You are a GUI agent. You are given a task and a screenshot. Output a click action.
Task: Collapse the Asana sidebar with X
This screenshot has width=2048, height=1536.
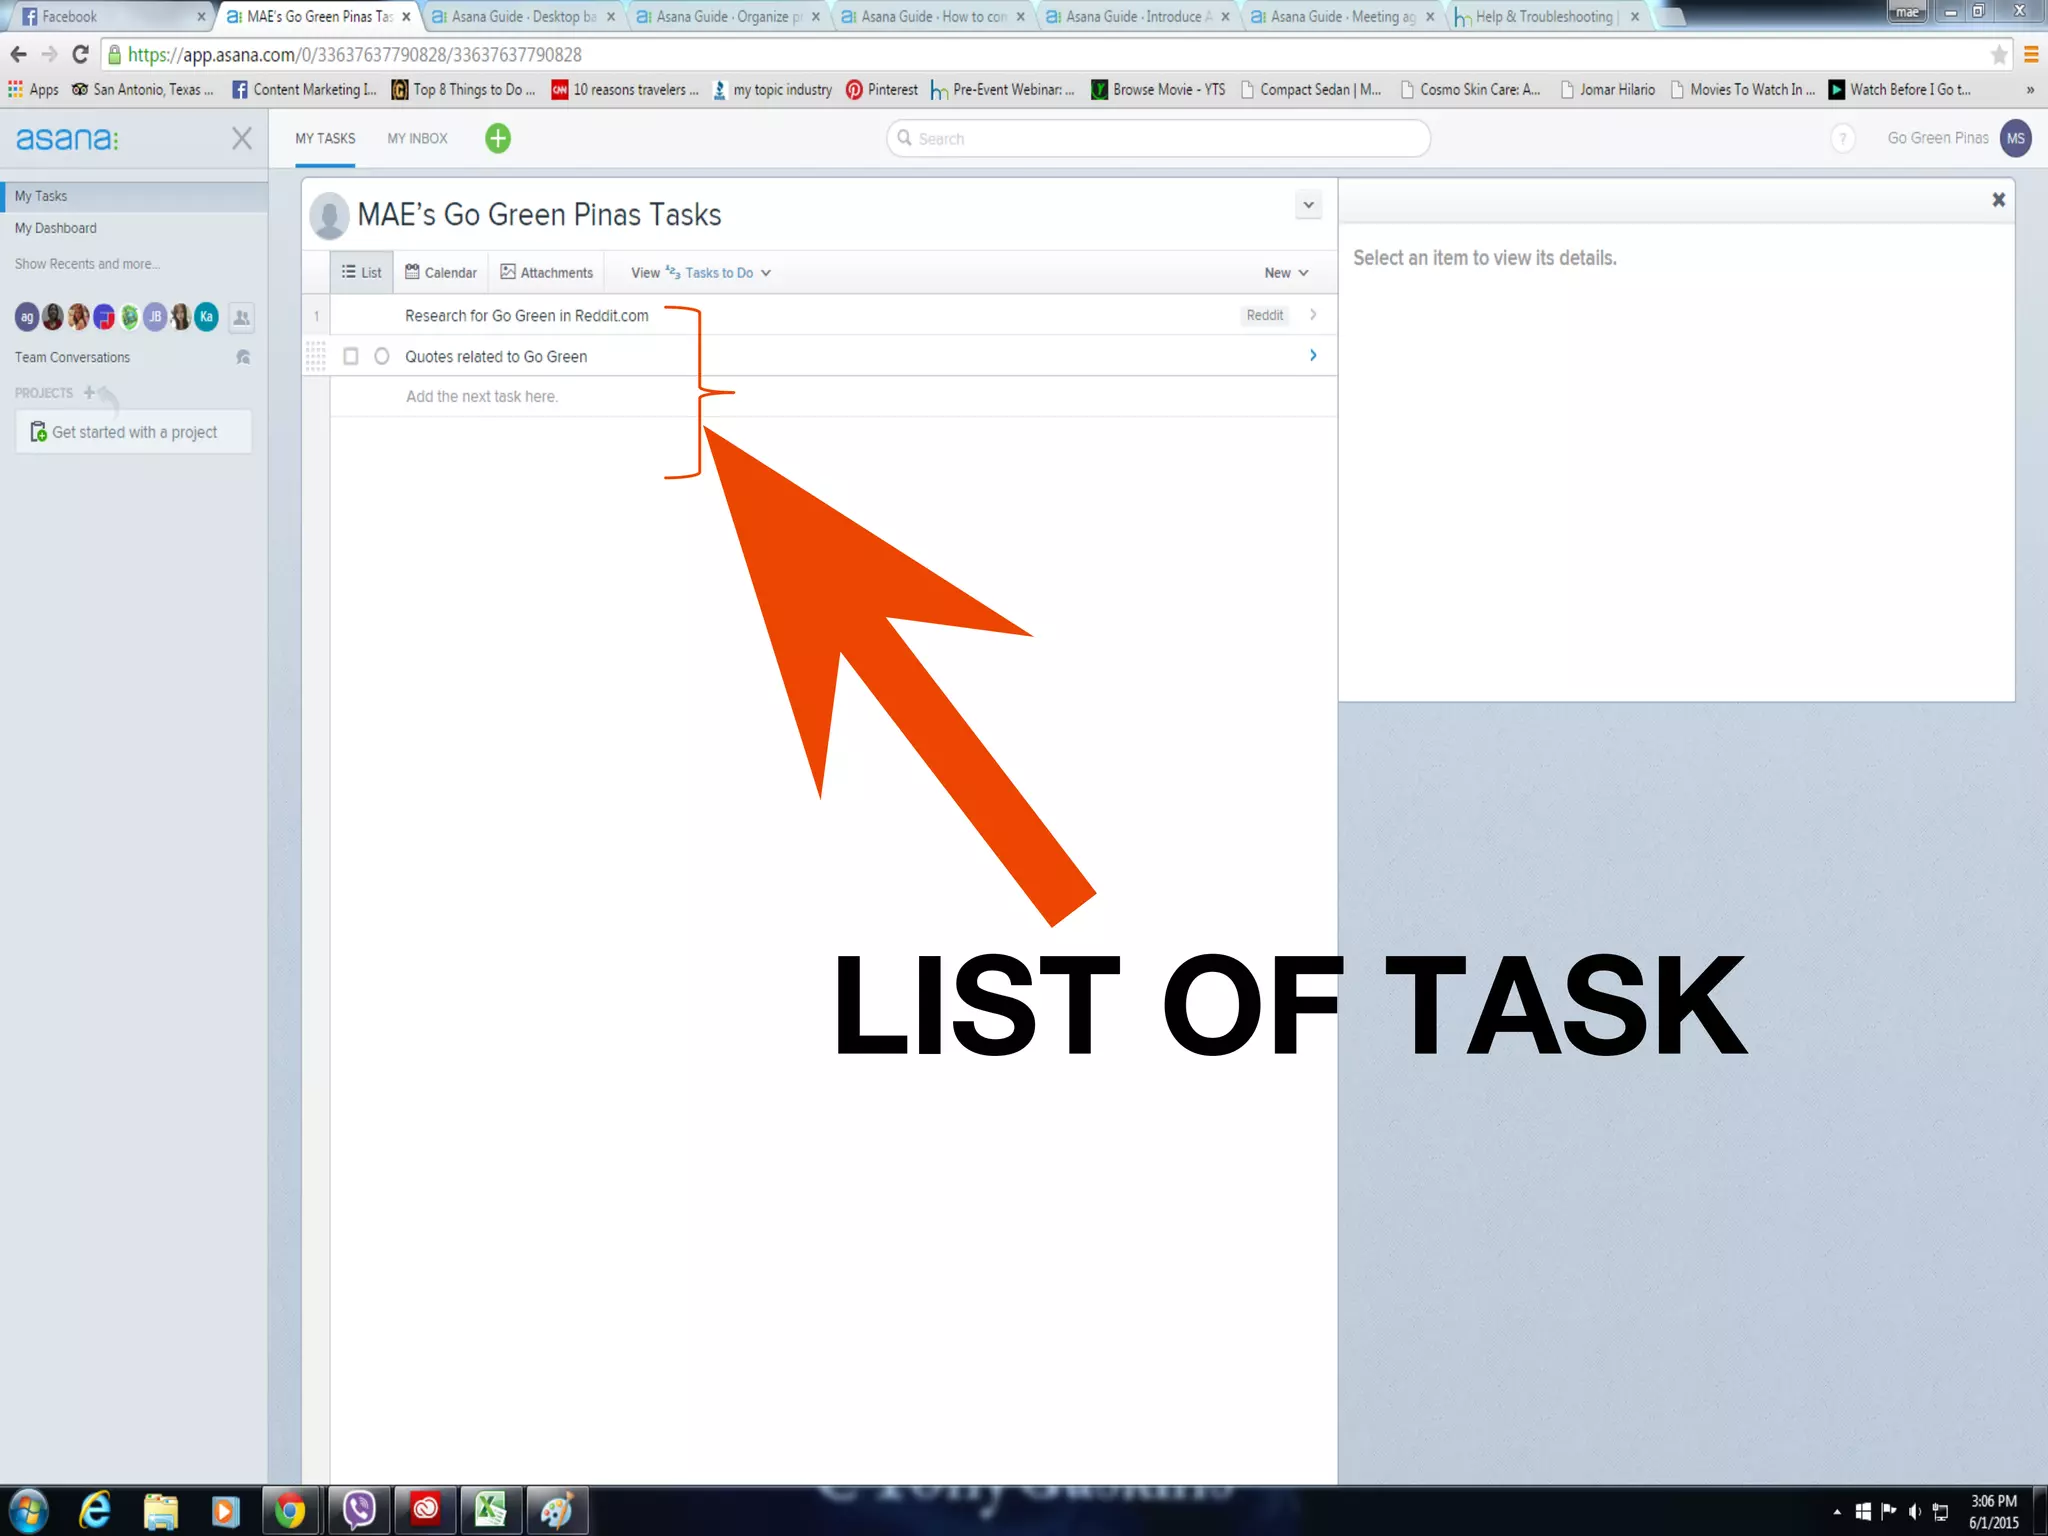point(242,138)
